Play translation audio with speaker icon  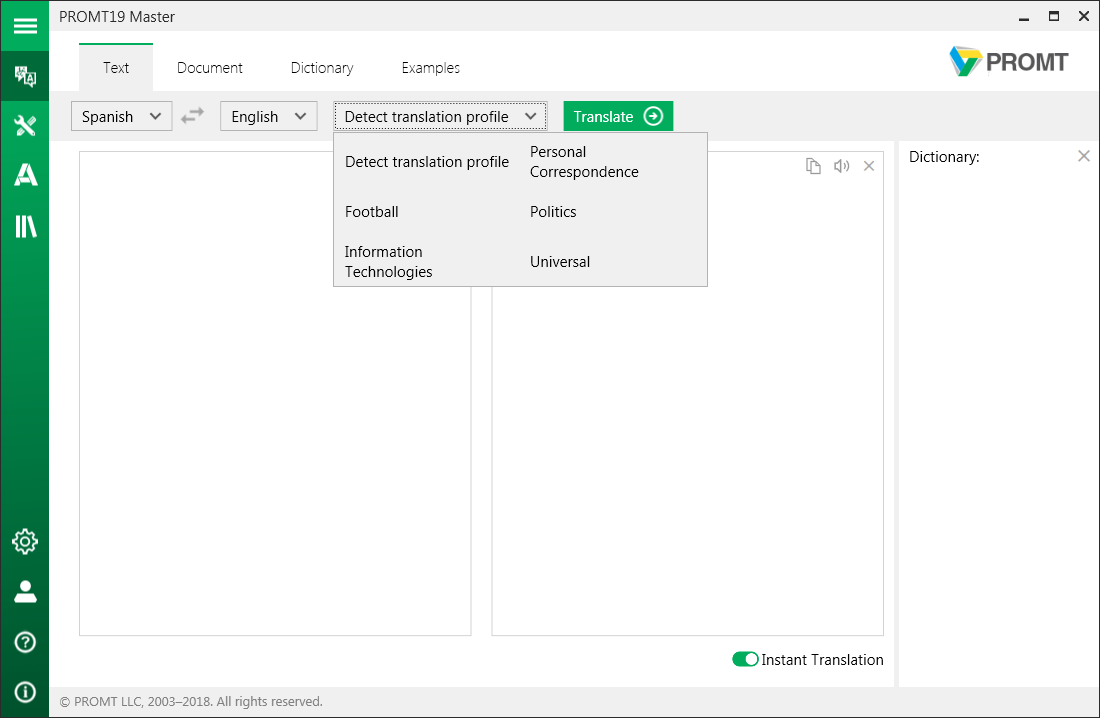(842, 166)
